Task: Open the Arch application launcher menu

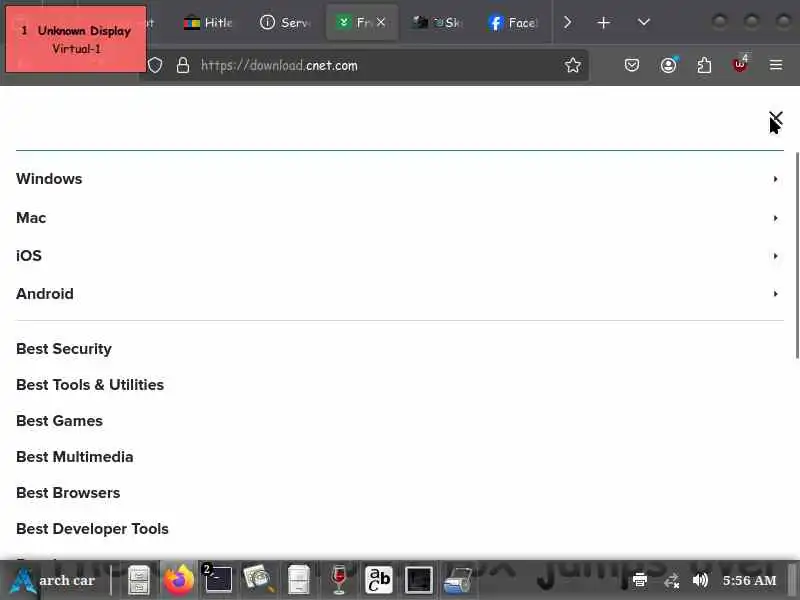Action: tap(52, 581)
